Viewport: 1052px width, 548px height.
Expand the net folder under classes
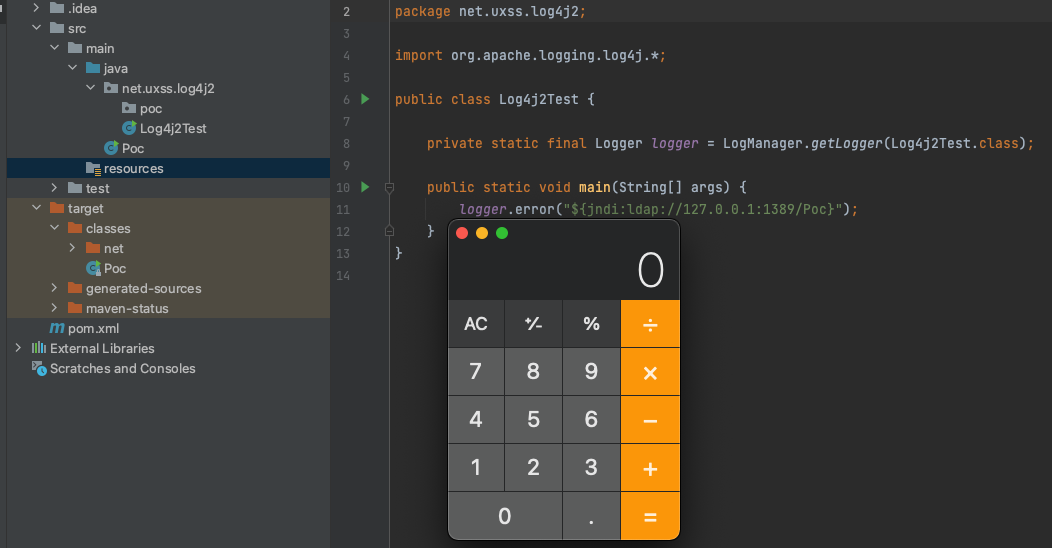(x=72, y=248)
